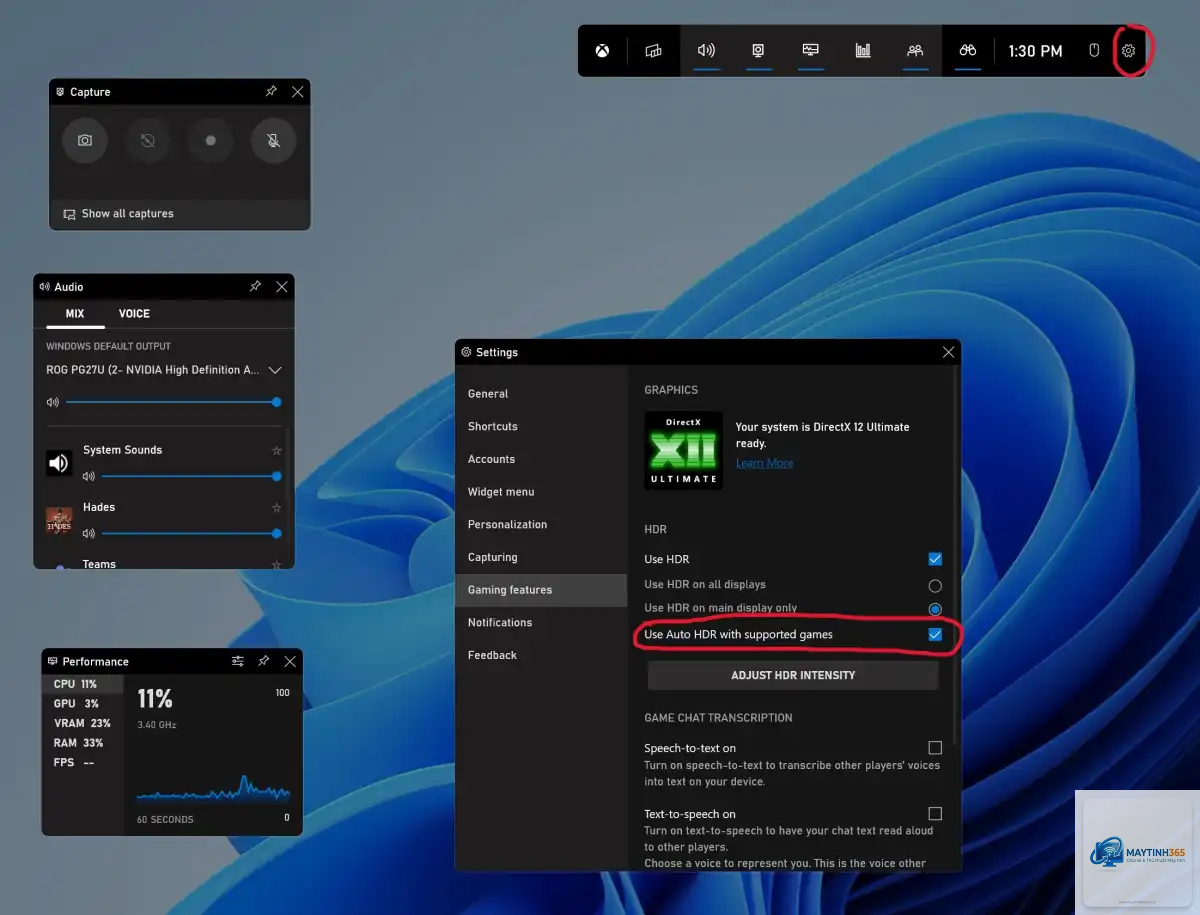Viewport: 1200px width, 915px height.
Task: Switch to the VOICE tab
Action: click(x=134, y=314)
